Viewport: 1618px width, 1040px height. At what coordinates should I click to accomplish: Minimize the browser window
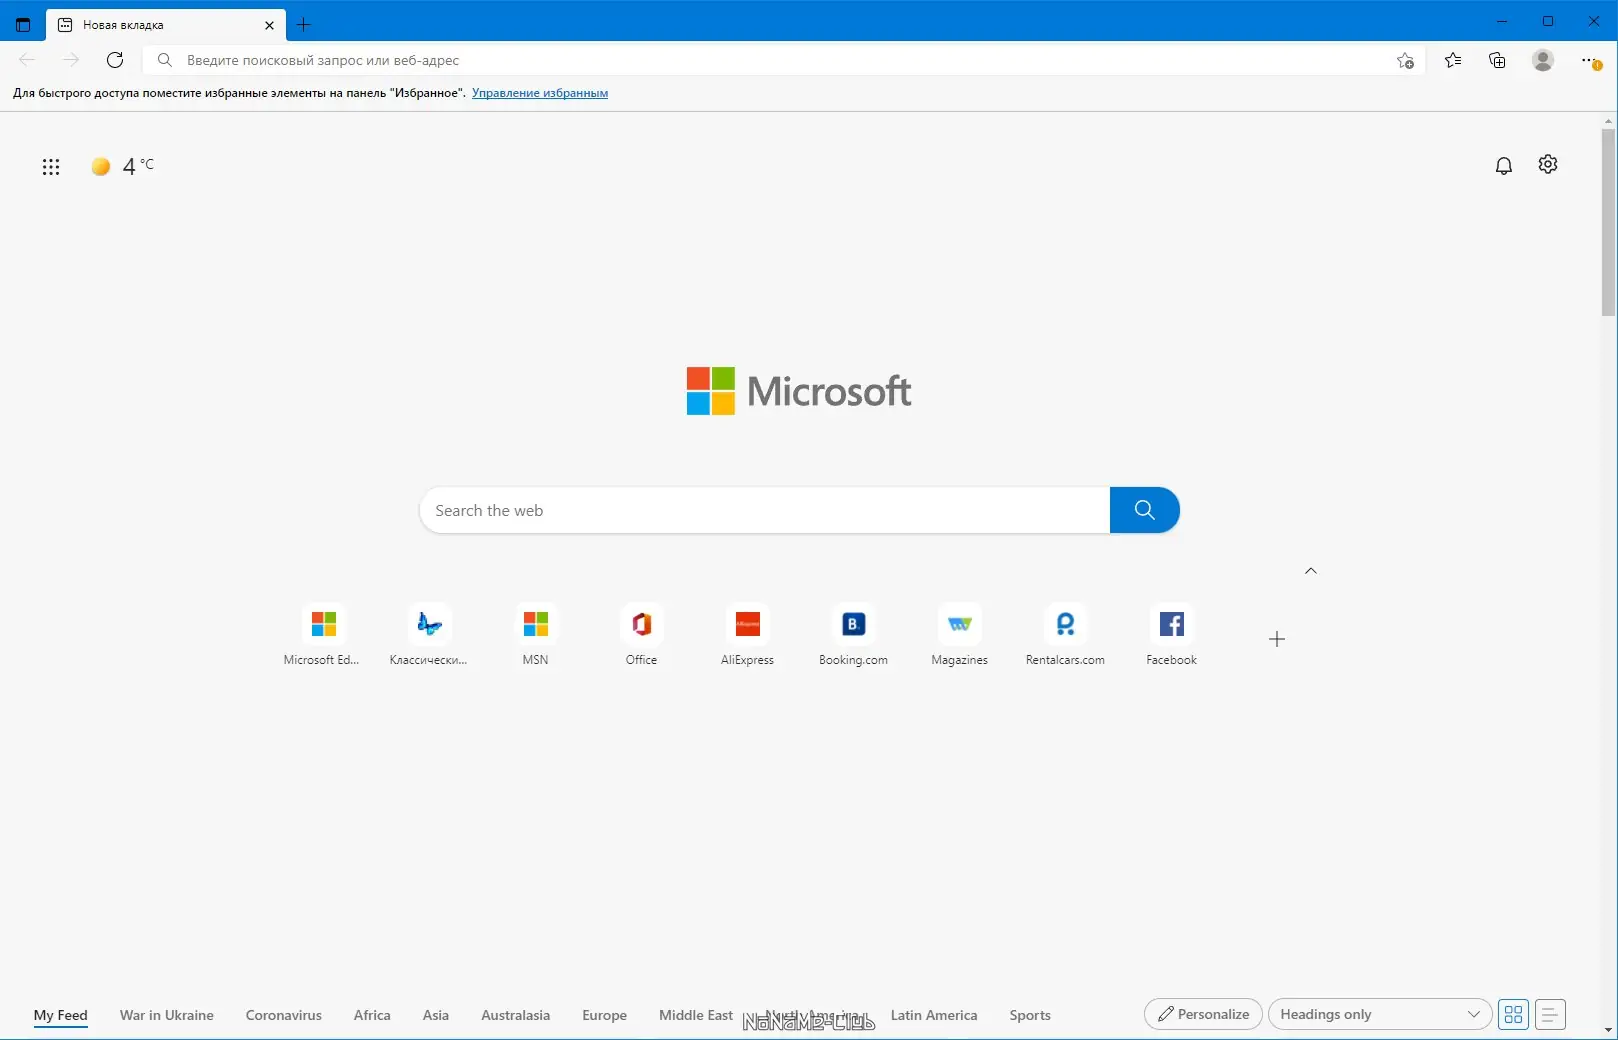[x=1502, y=21]
